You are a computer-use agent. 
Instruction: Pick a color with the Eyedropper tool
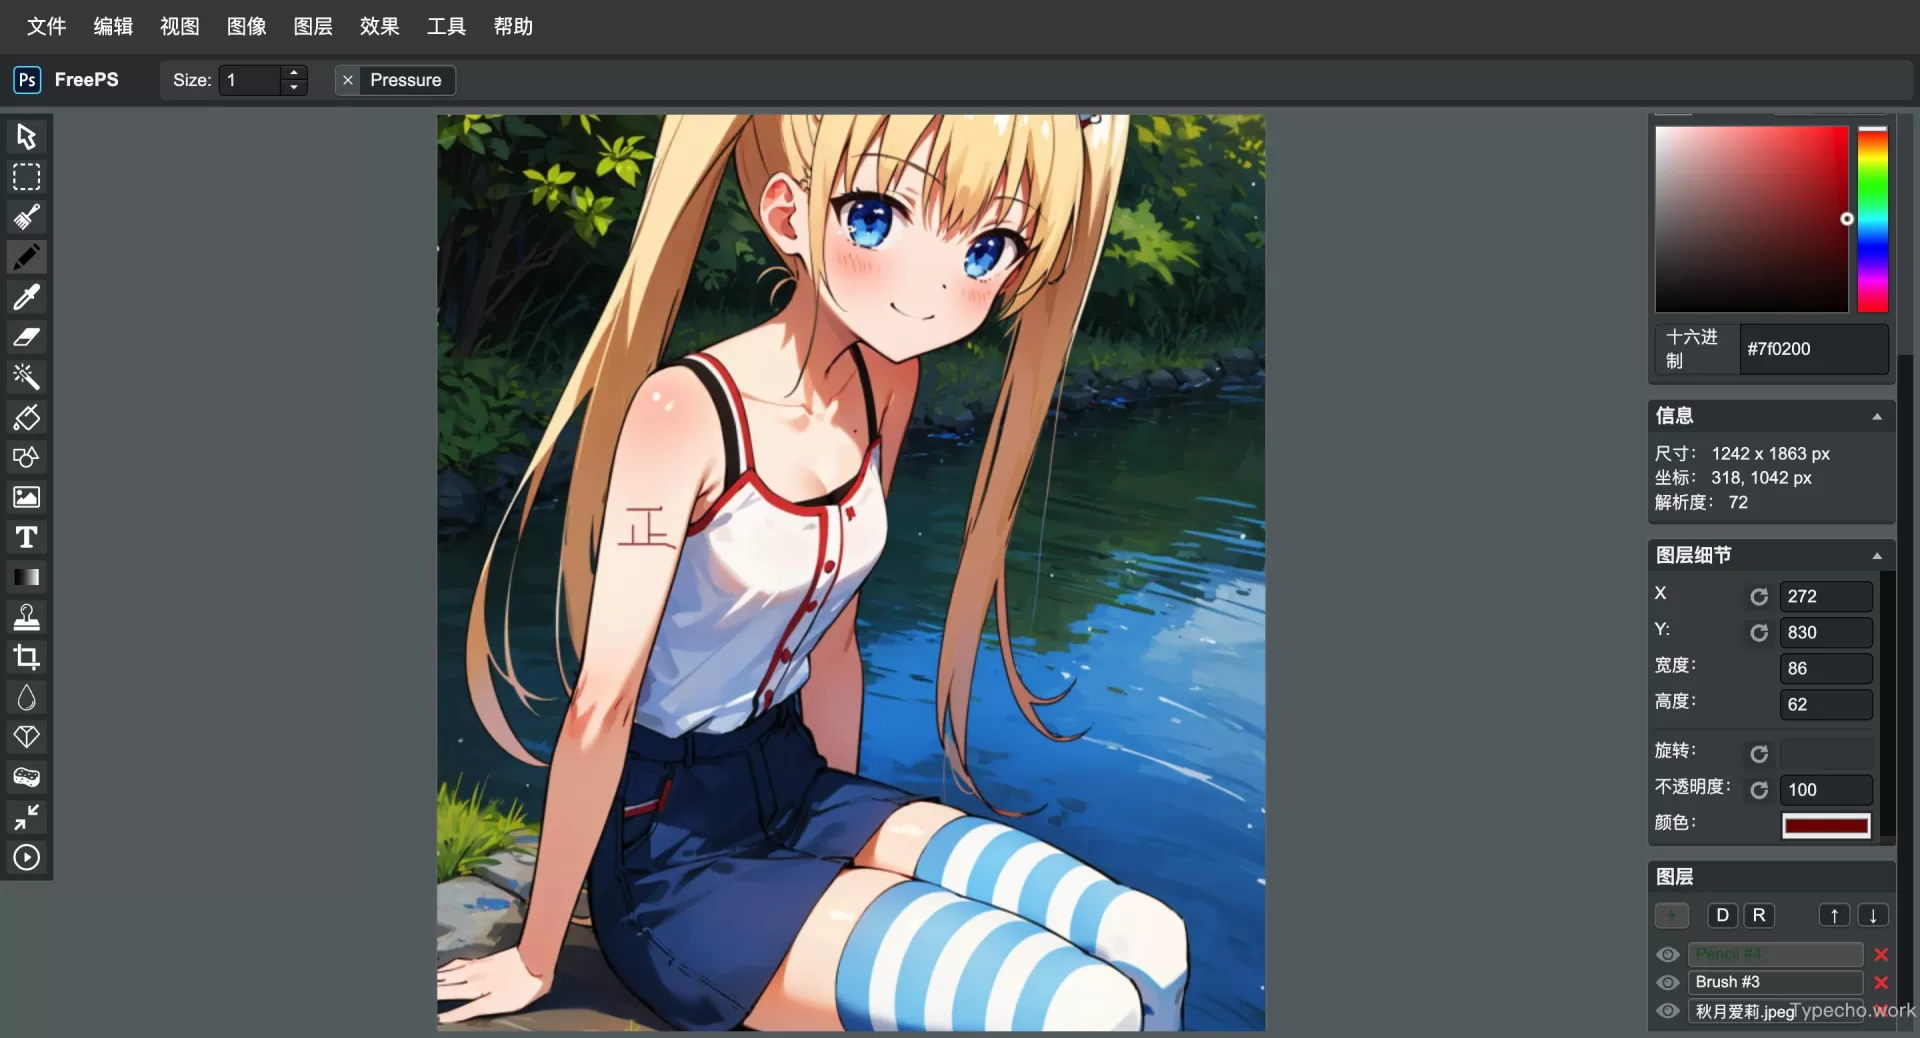[26, 297]
